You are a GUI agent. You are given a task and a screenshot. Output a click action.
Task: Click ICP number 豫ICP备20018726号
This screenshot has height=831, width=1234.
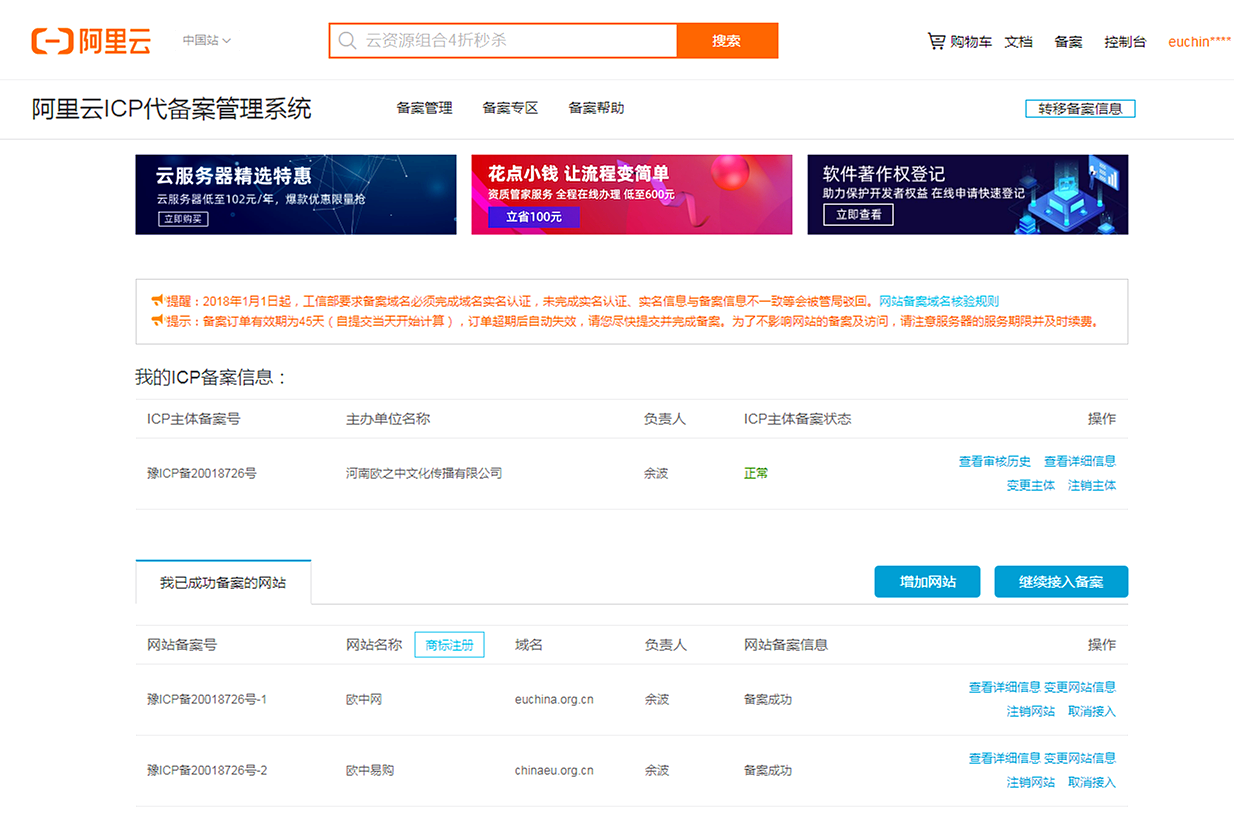[x=201, y=473]
